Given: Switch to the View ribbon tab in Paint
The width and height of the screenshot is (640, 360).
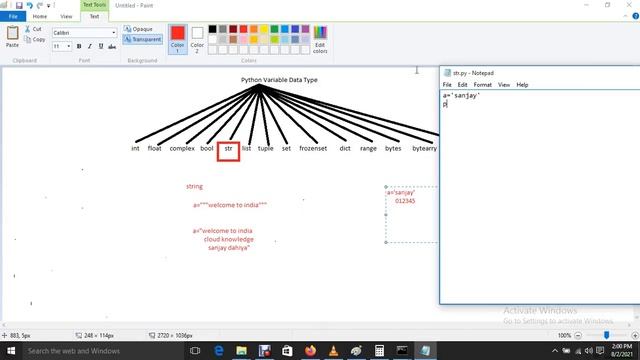Looking at the screenshot, I should 66,16.
